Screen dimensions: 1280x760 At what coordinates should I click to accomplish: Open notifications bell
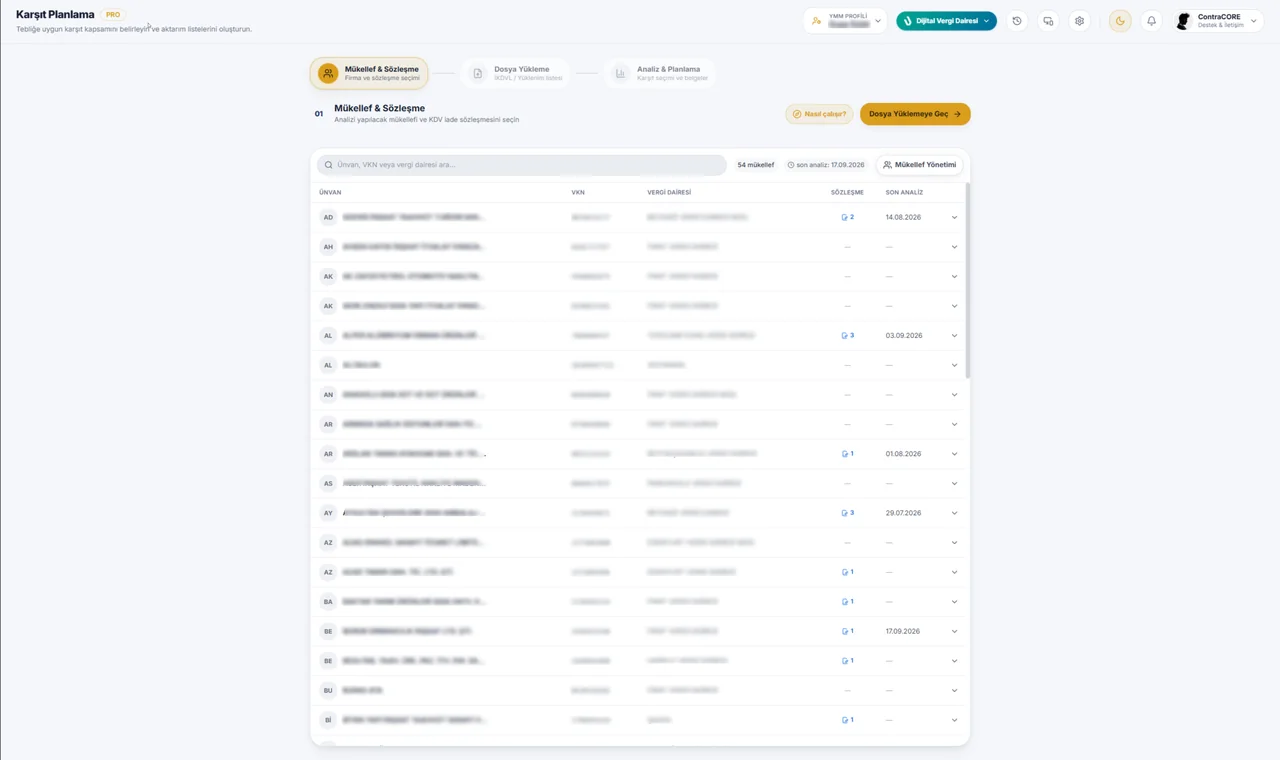(x=1151, y=21)
